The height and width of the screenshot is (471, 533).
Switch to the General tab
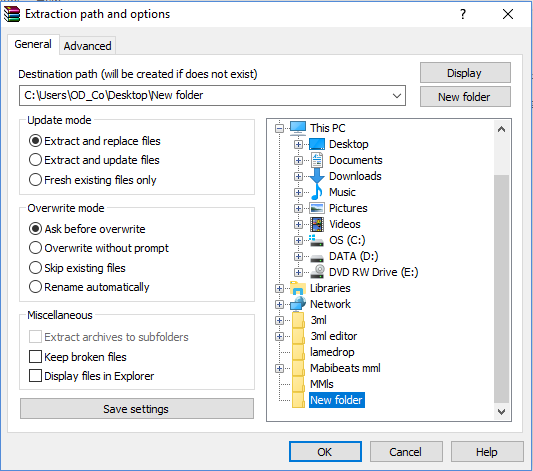33,44
